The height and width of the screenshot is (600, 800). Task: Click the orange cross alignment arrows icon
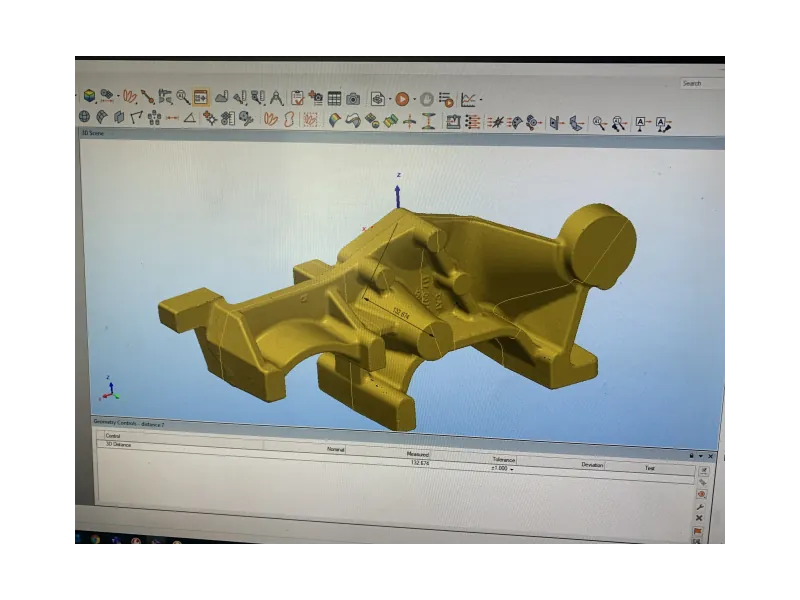tap(409, 121)
